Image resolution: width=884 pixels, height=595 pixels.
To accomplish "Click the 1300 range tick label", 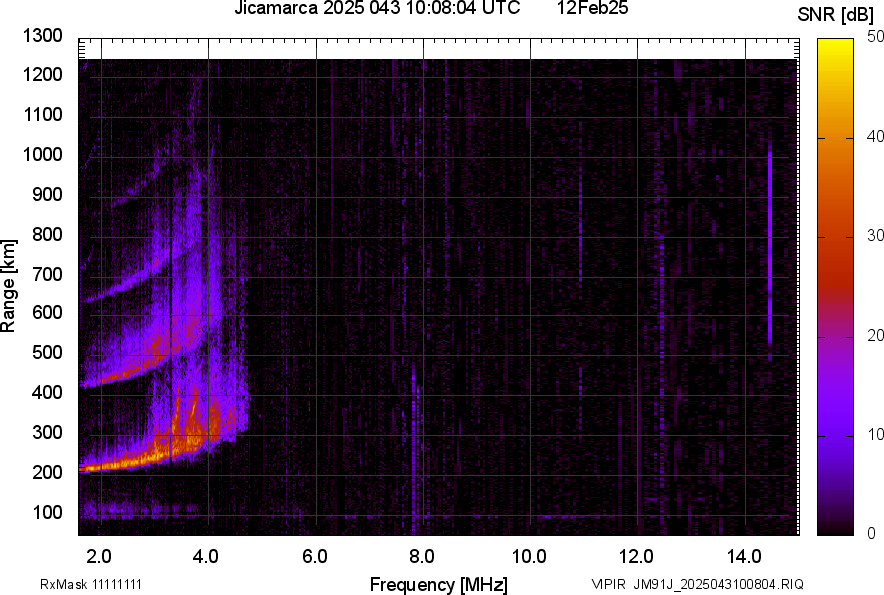I will [x=43, y=36].
